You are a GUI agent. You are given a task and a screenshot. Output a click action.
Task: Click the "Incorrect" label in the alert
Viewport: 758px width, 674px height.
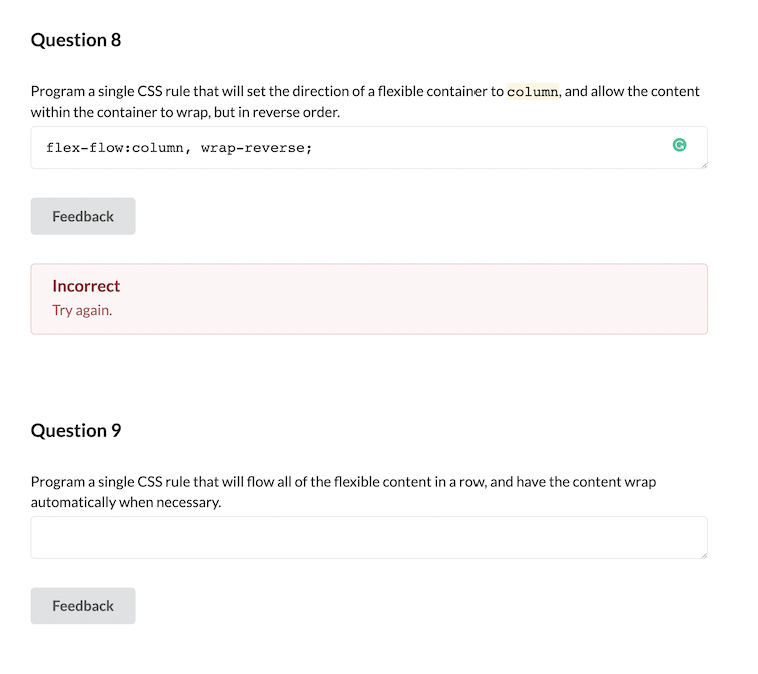tap(86, 286)
